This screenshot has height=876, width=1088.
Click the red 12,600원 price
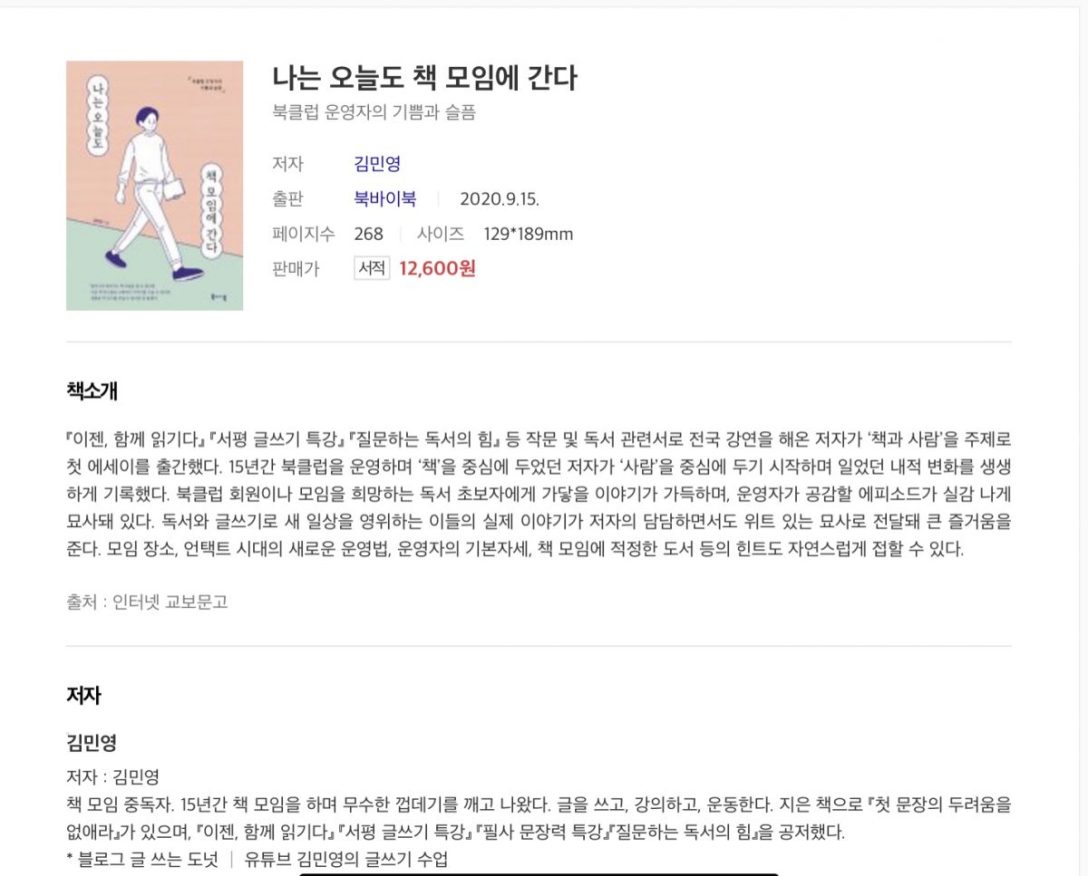click(x=437, y=268)
